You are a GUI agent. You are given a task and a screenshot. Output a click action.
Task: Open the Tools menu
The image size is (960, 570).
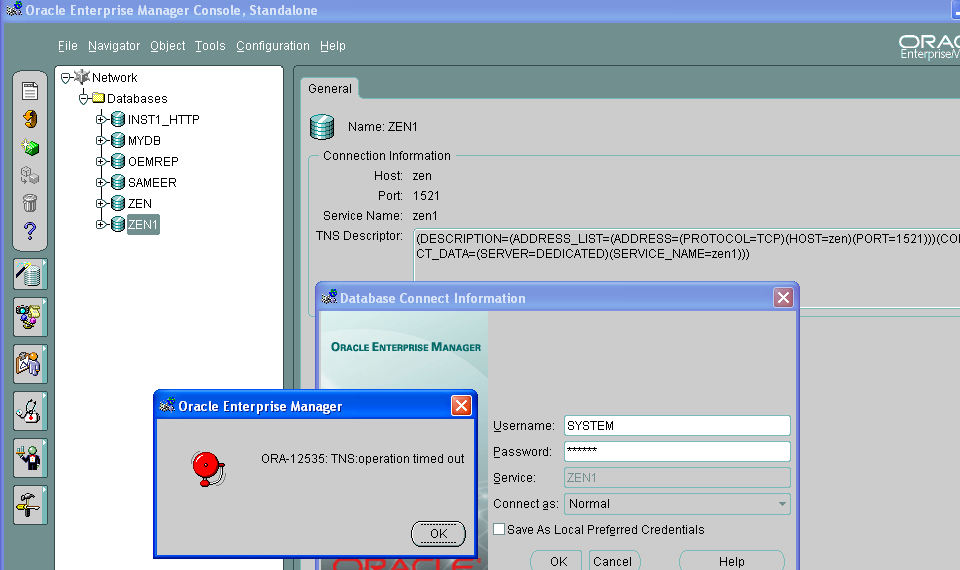tap(210, 46)
